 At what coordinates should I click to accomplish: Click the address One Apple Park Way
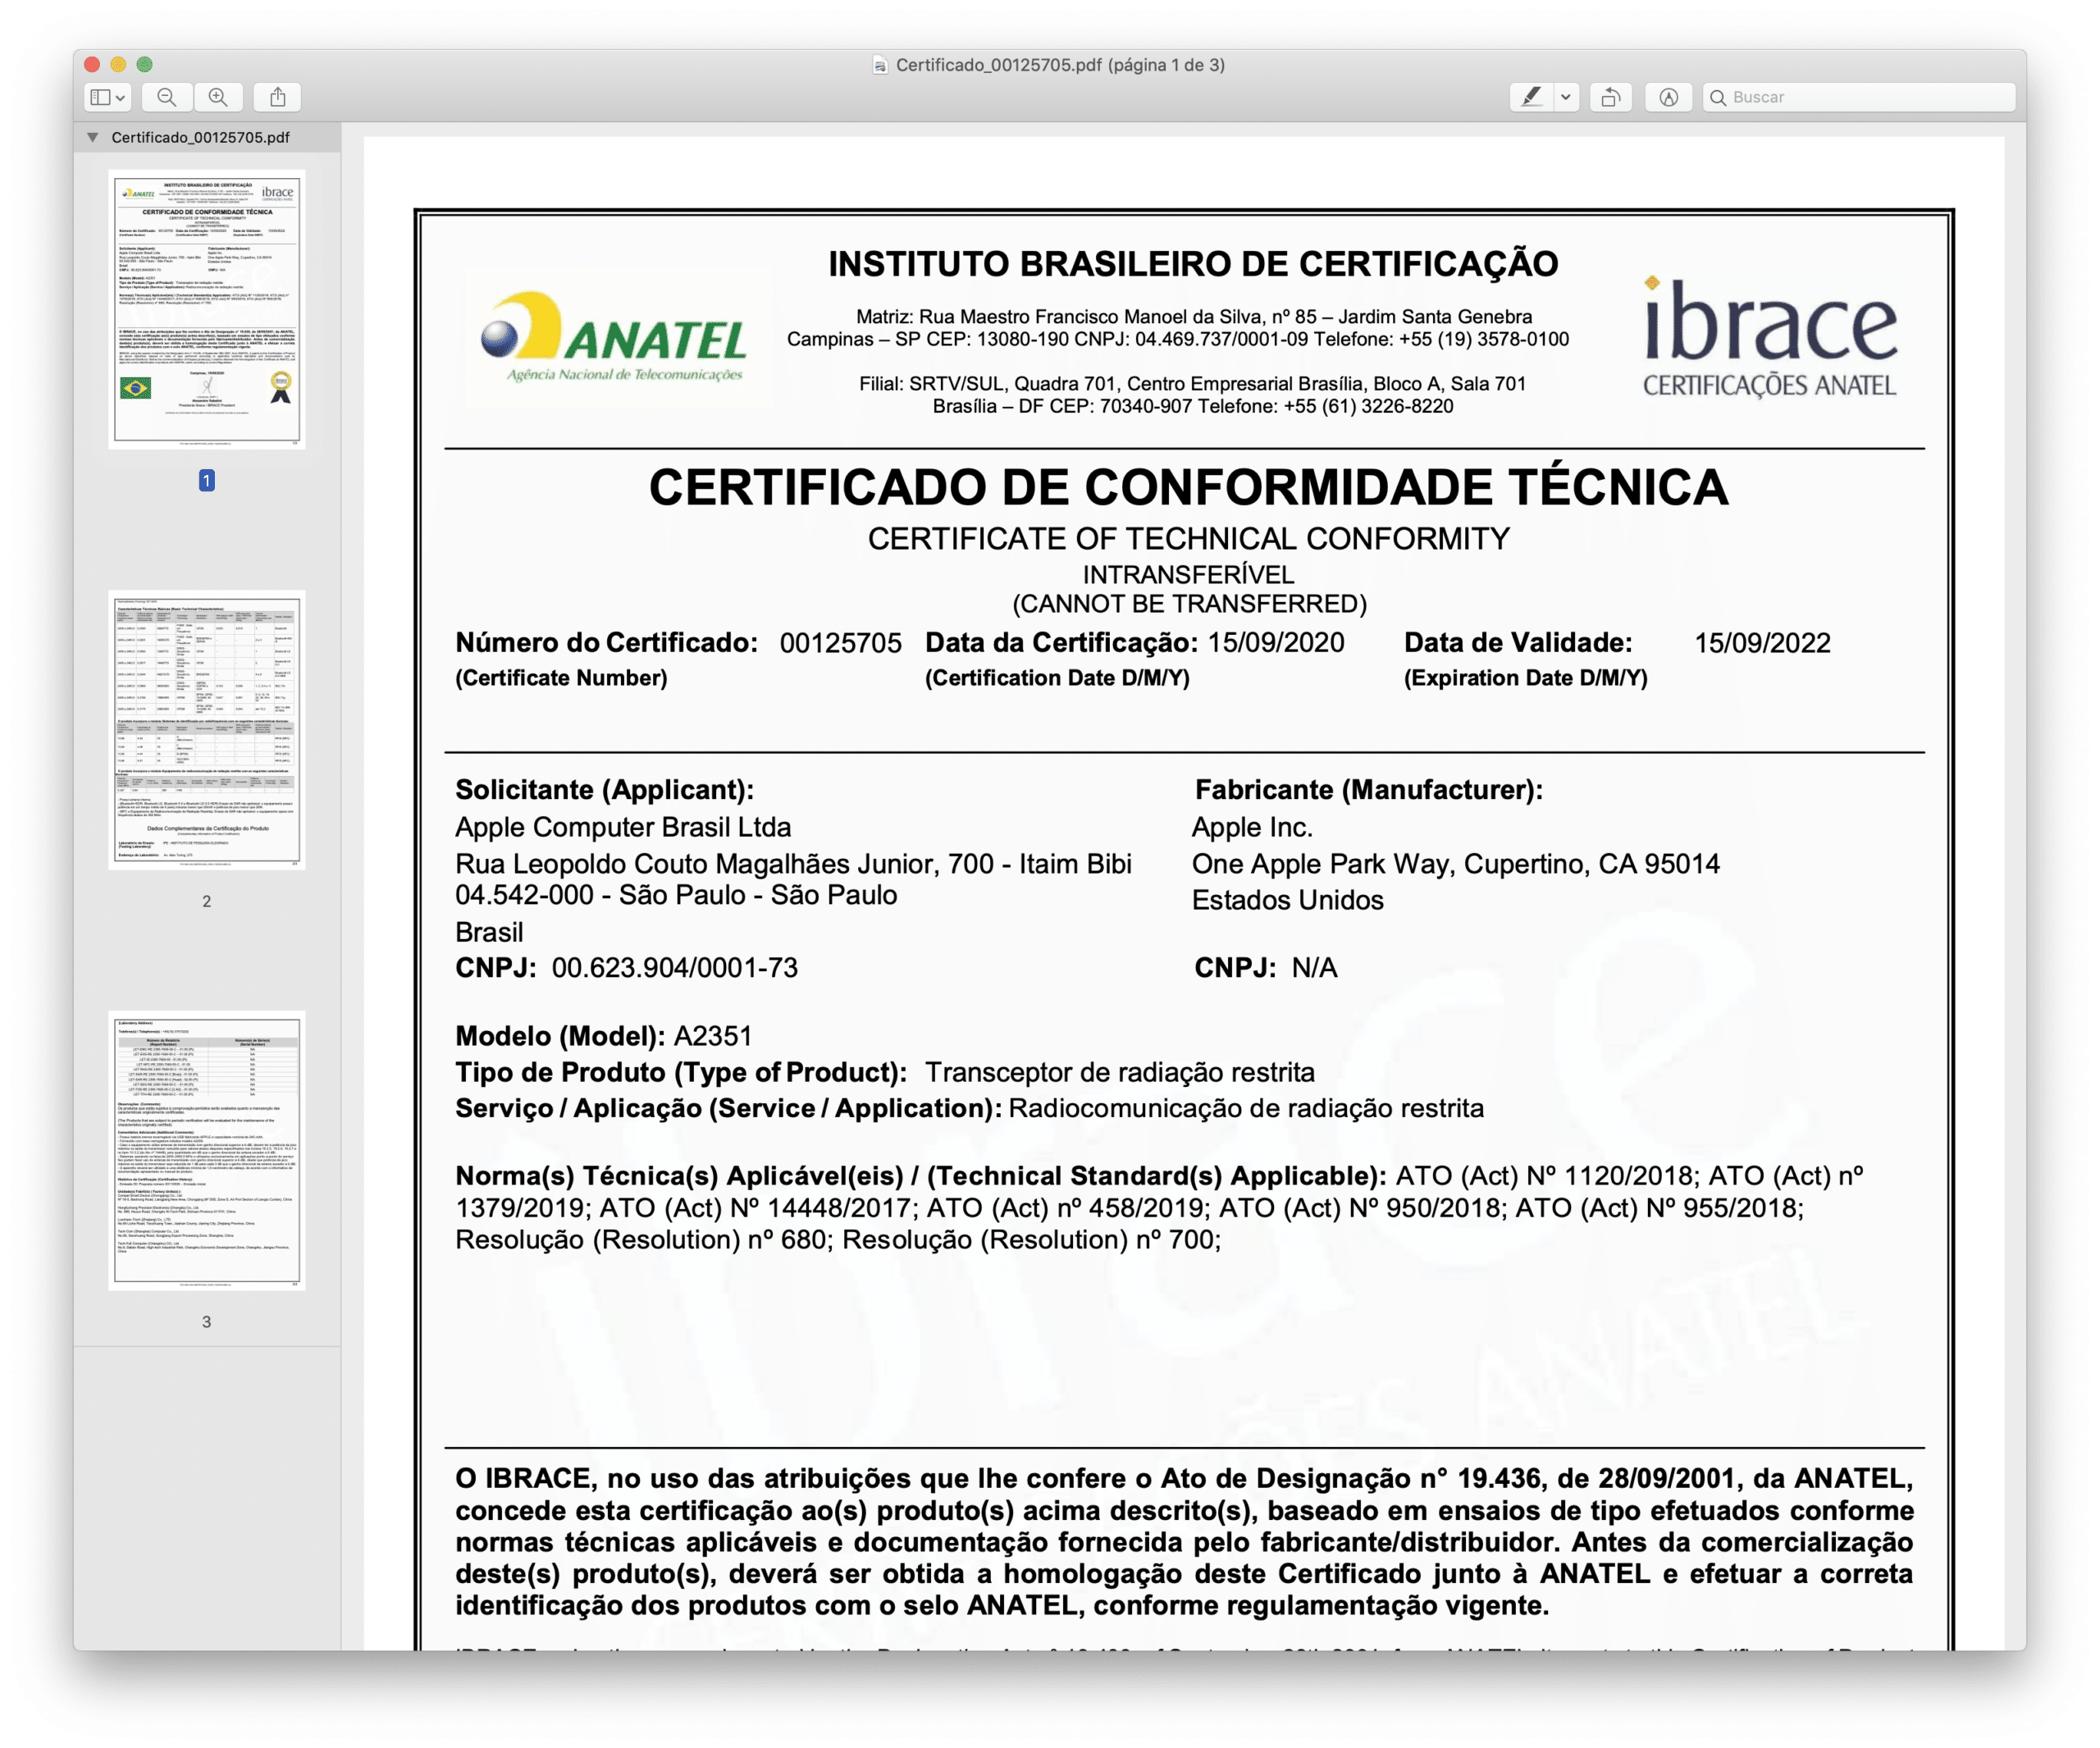1319,864
